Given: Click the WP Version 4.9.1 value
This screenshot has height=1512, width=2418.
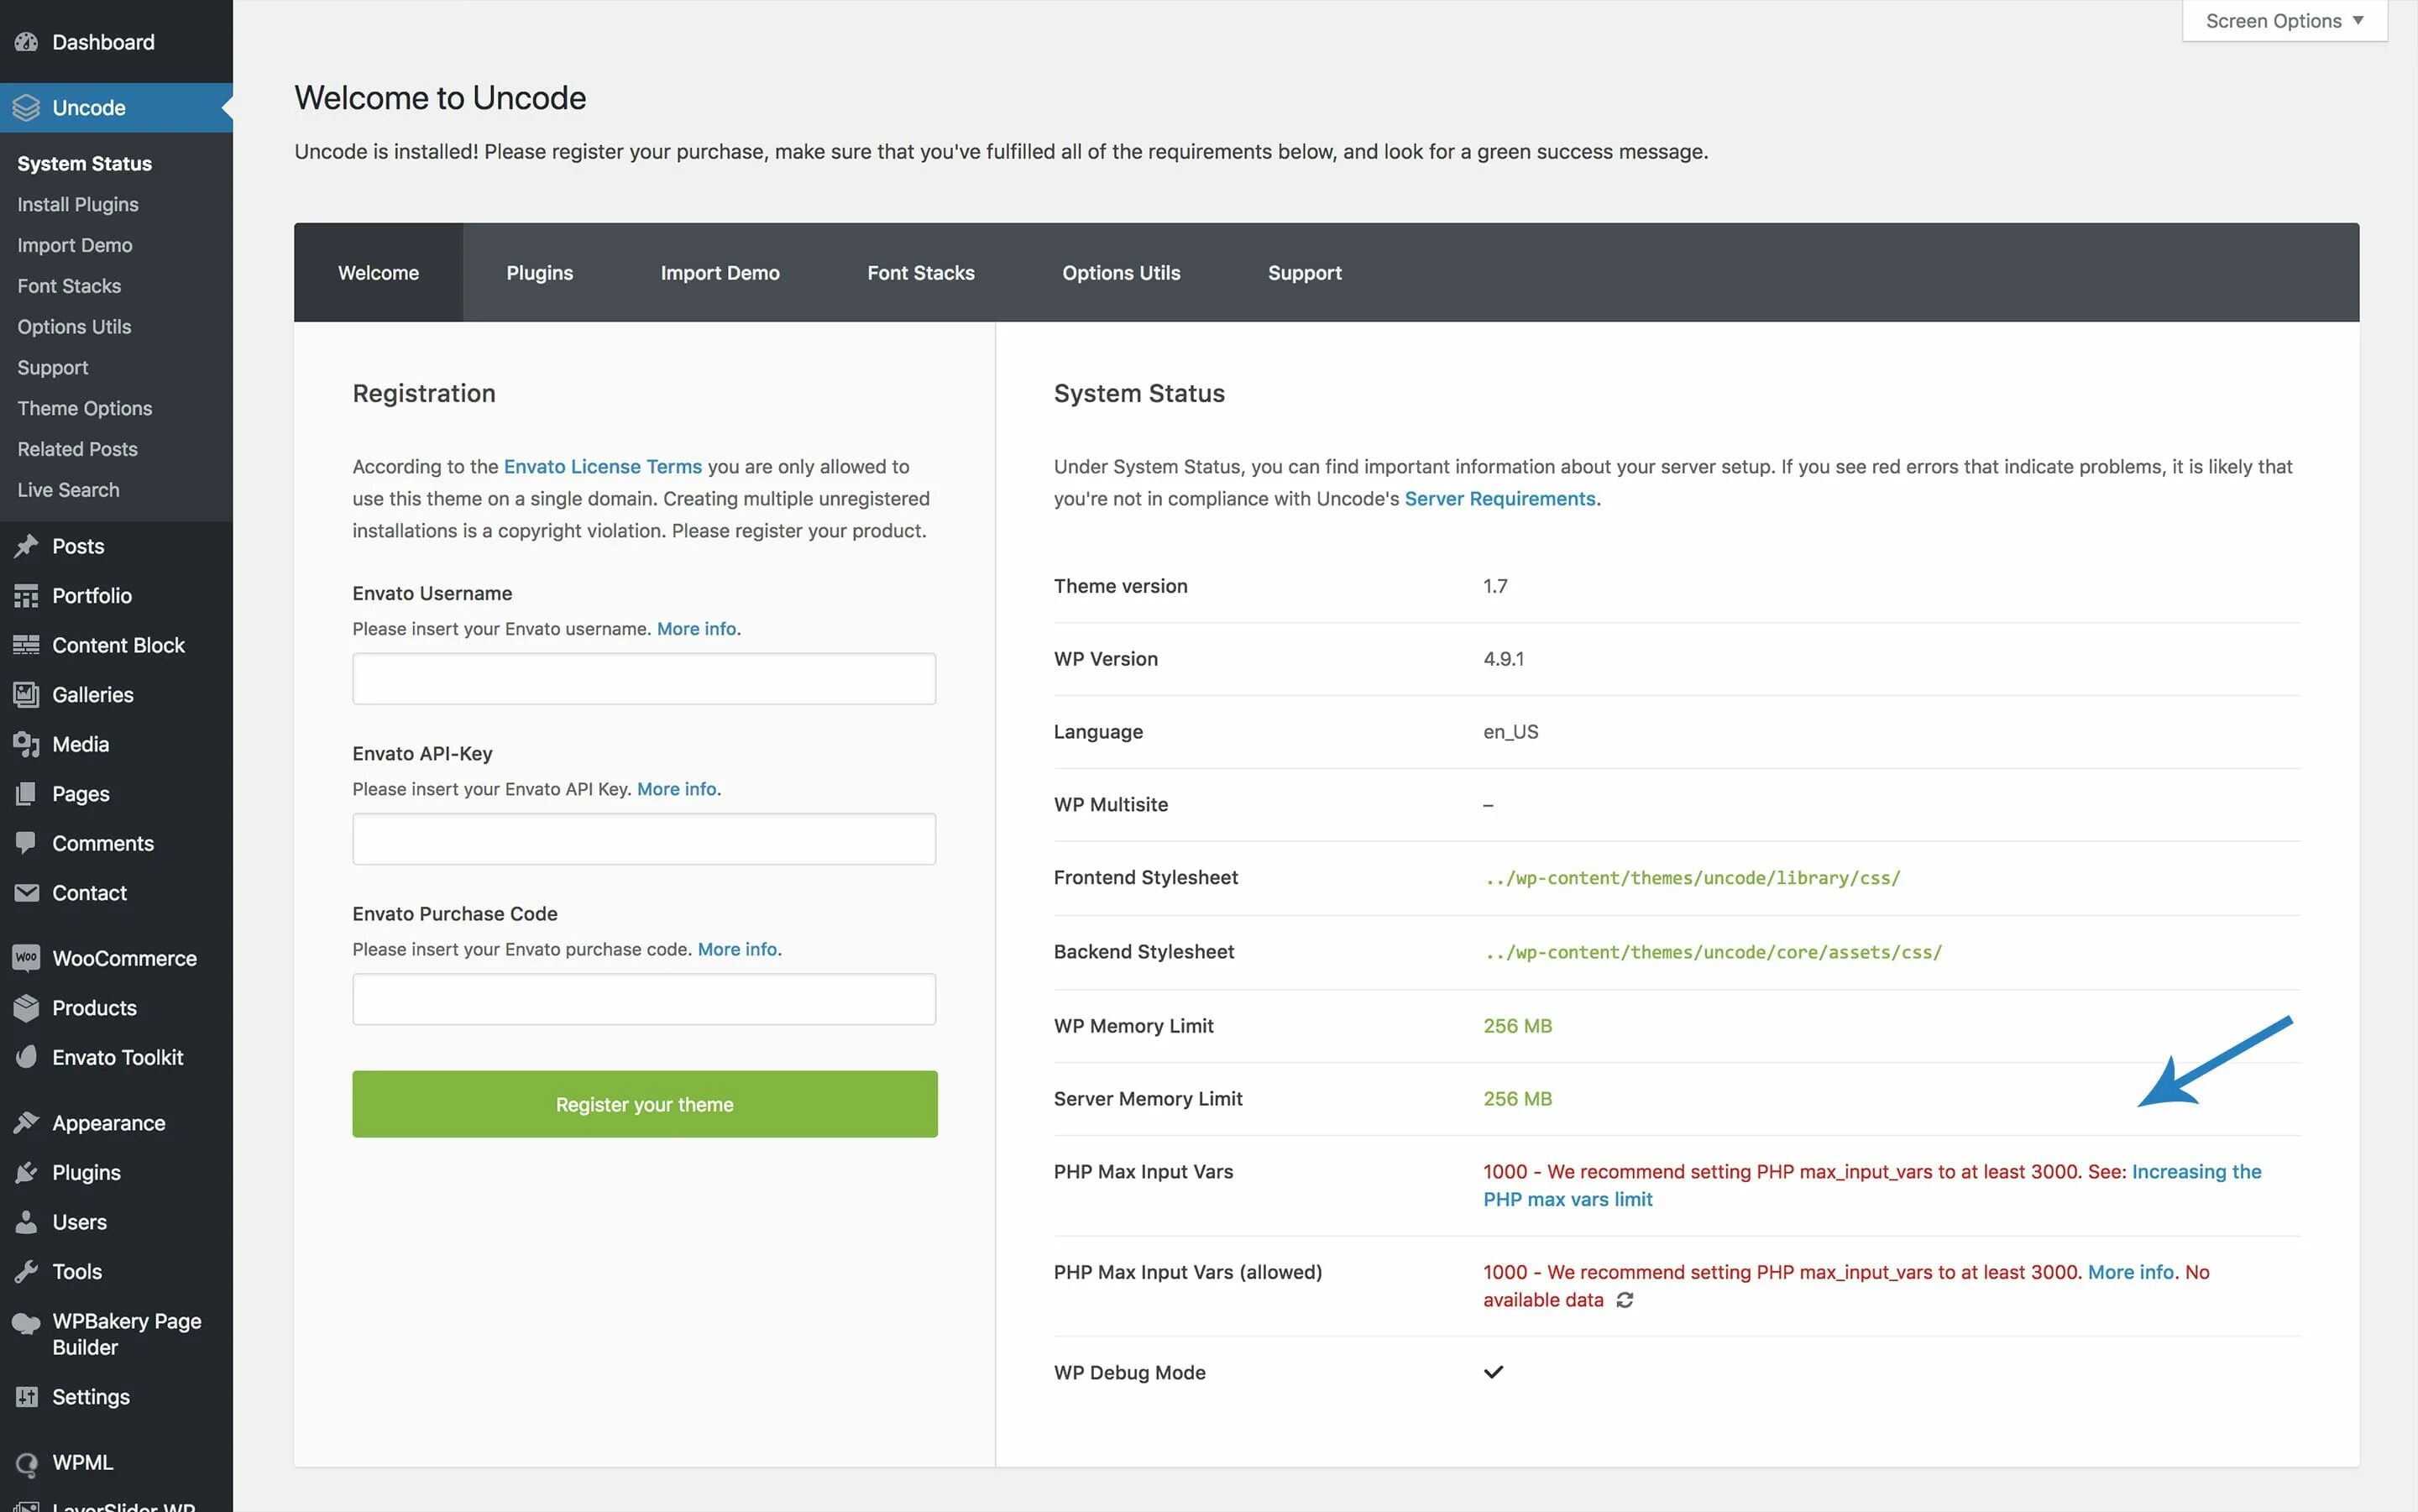Looking at the screenshot, I should pyautogui.click(x=1504, y=659).
